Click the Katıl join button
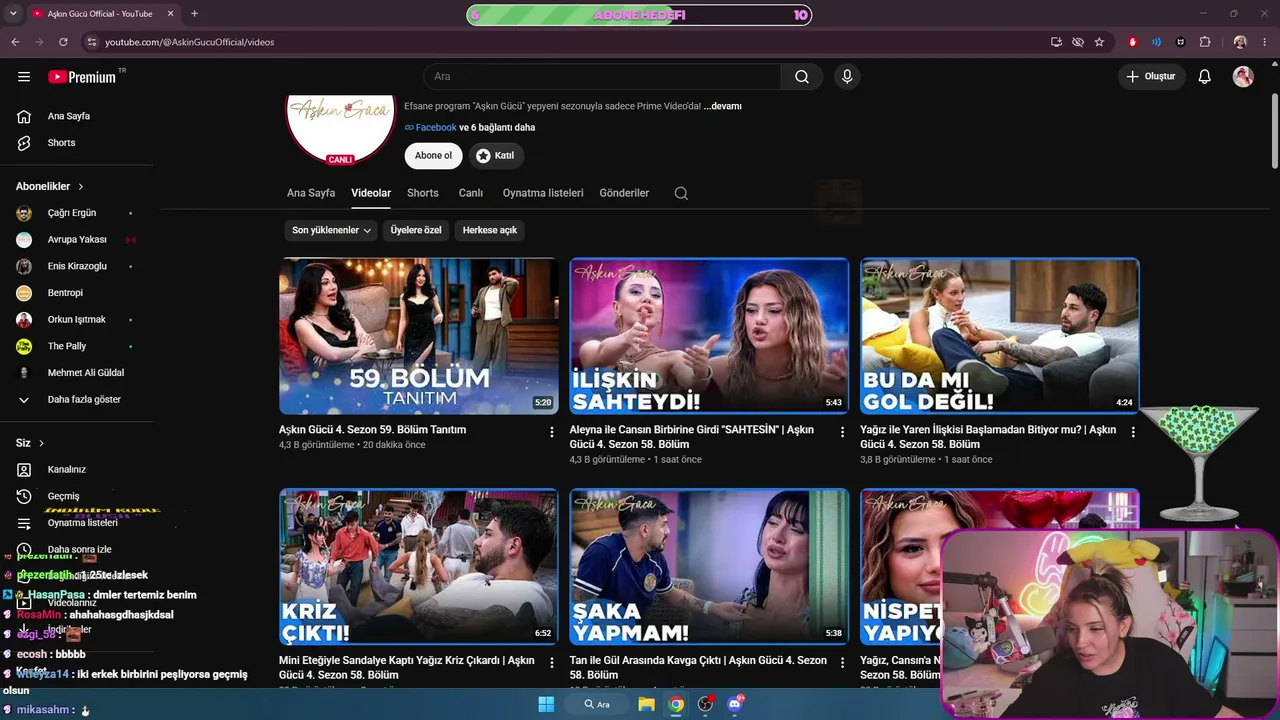 pos(496,155)
